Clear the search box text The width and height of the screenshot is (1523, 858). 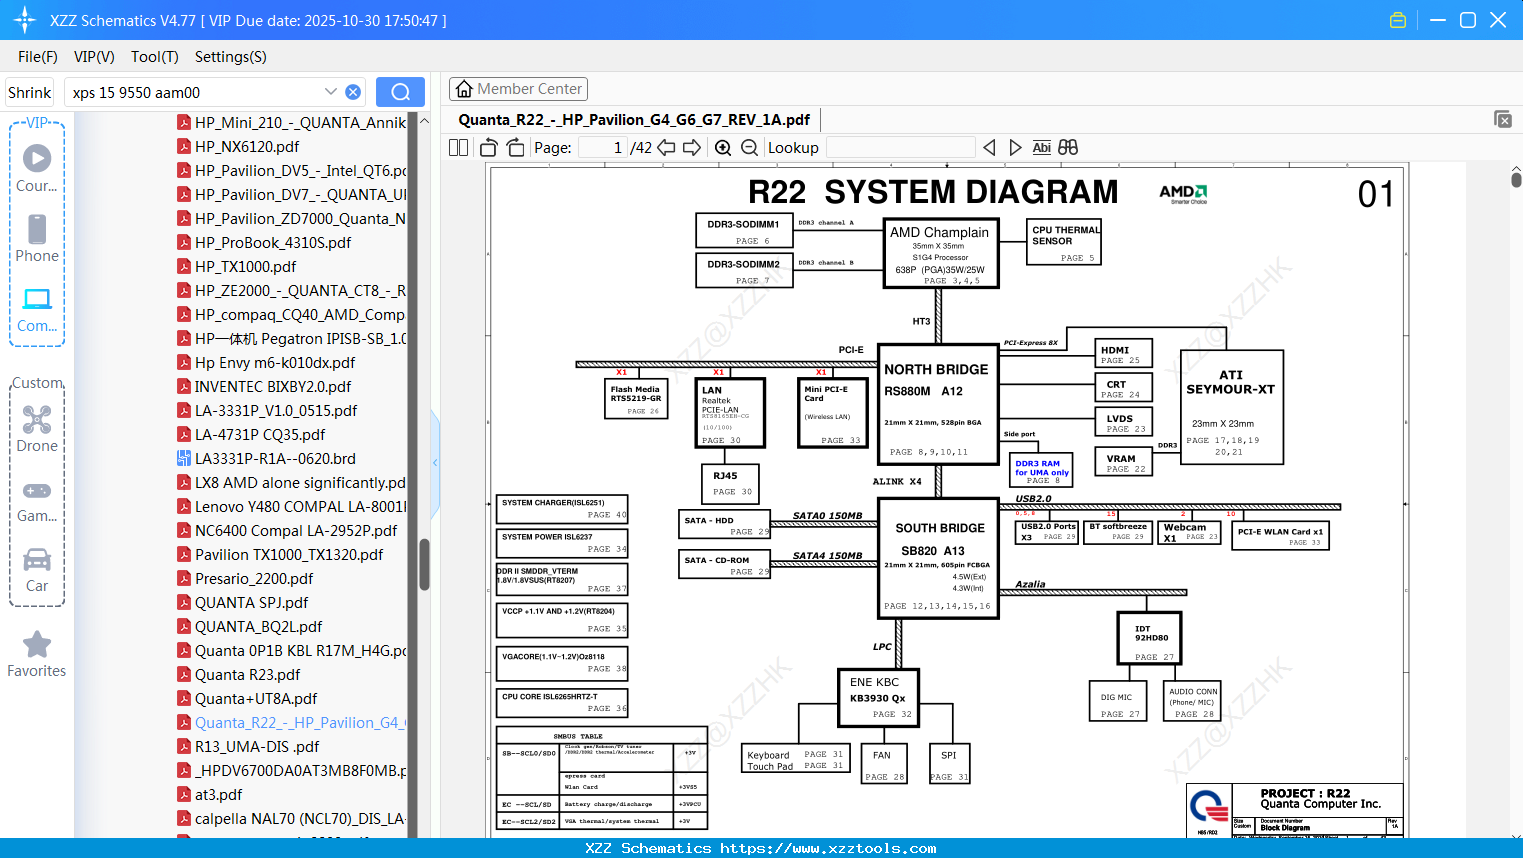click(x=353, y=92)
